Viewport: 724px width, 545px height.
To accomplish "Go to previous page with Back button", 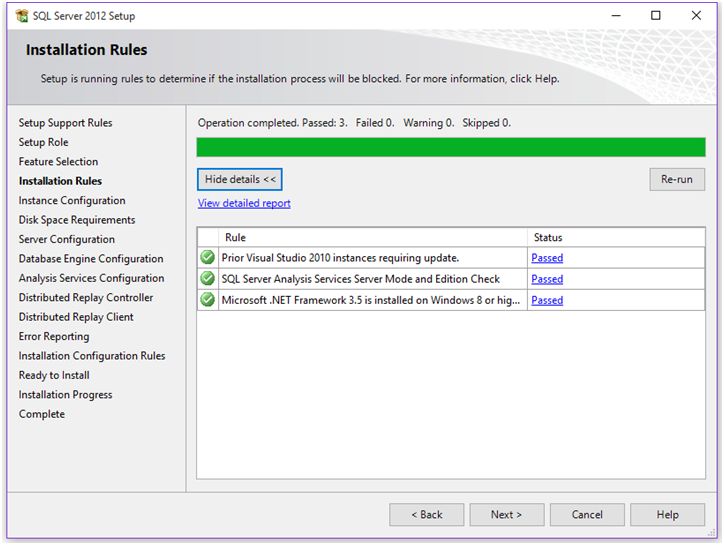I will click(x=427, y=515).
